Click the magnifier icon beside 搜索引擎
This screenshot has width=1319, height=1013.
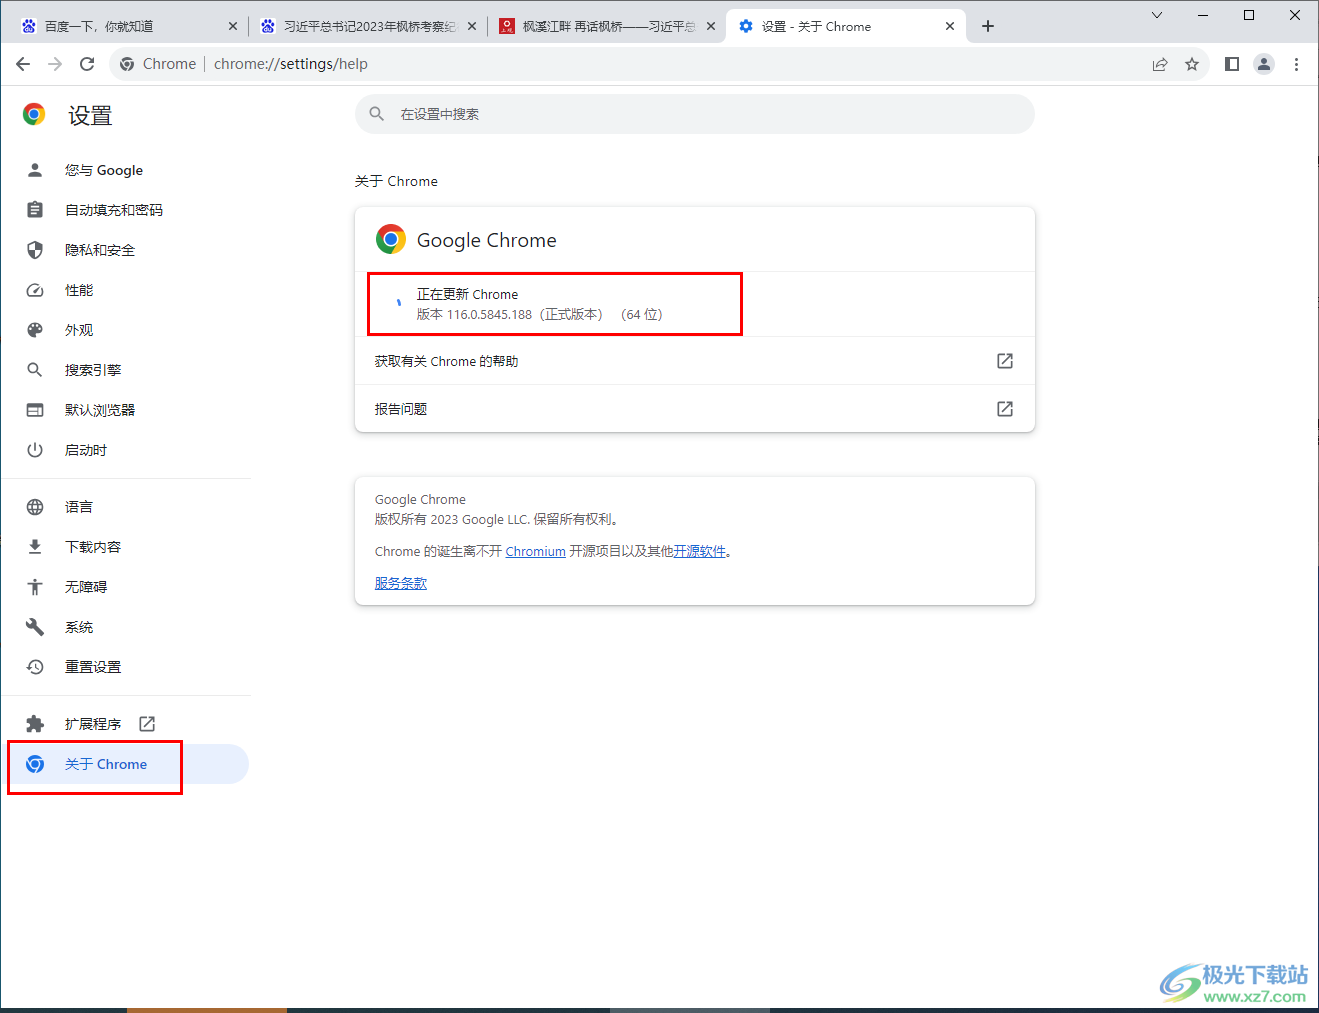[x=35, y=370]
